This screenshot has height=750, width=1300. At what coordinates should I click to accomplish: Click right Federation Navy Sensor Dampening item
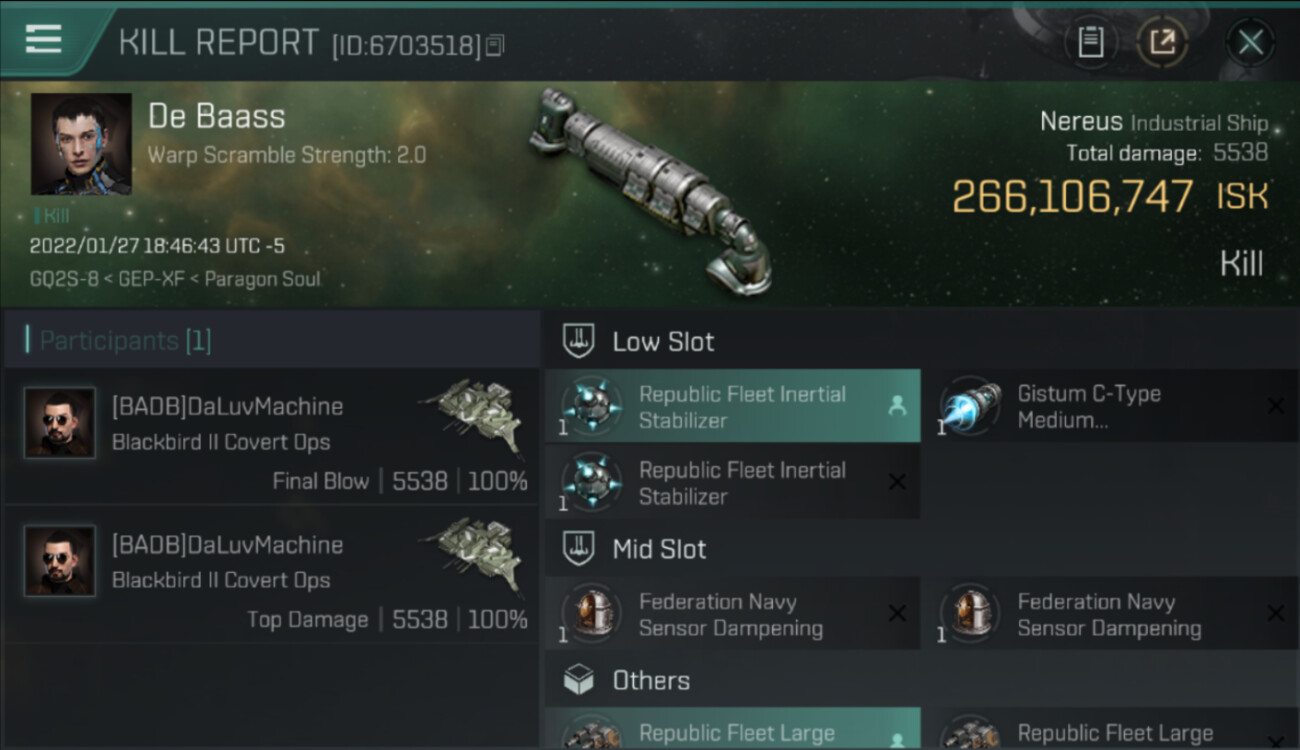[1110, 614]
